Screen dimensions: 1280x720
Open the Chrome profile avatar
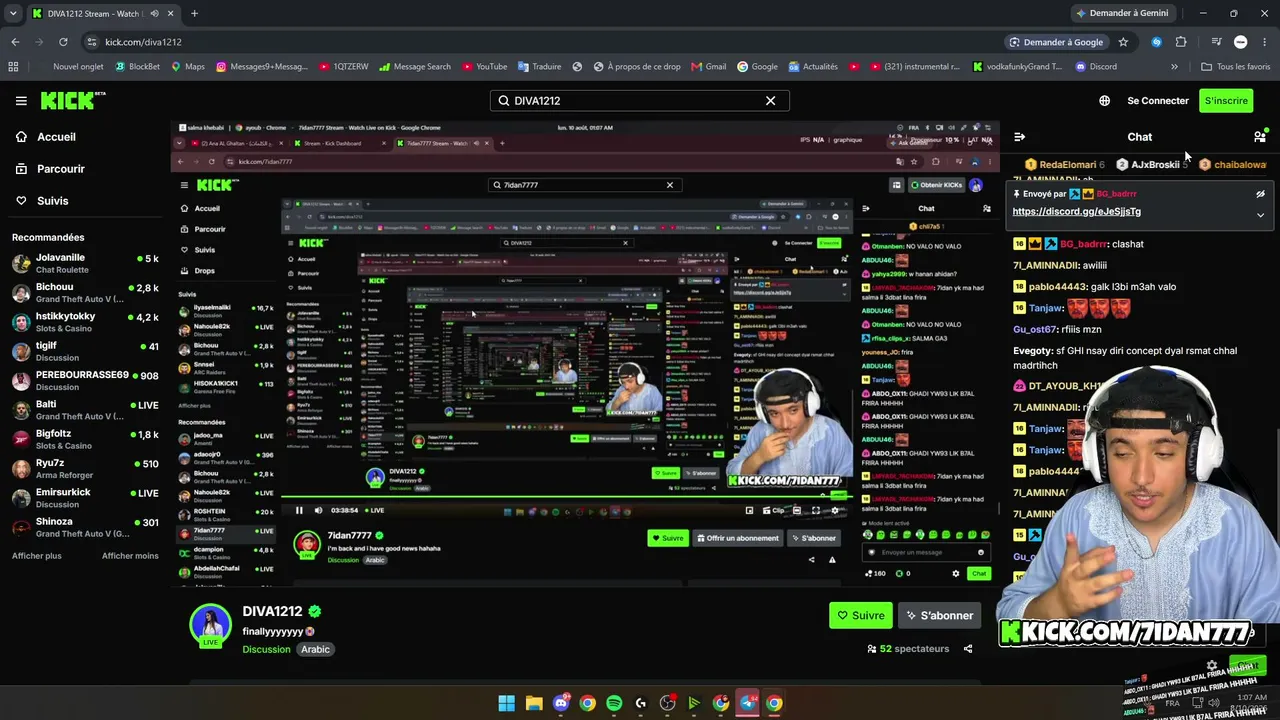[1241, 42]
